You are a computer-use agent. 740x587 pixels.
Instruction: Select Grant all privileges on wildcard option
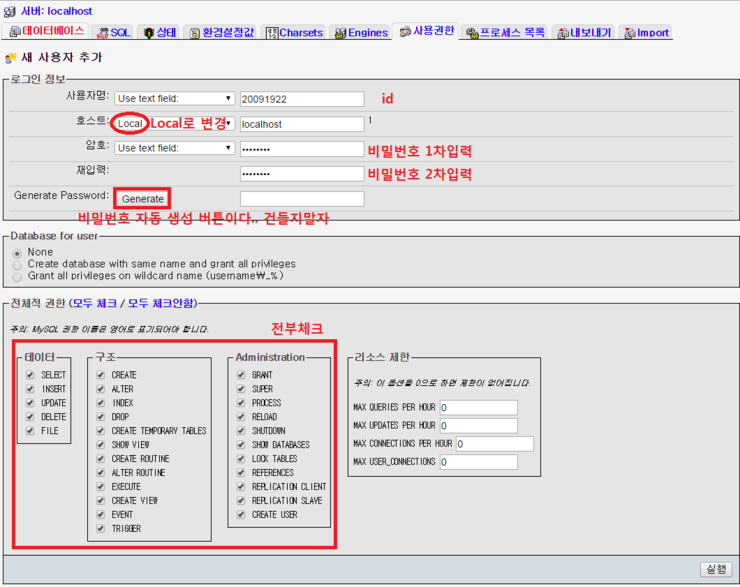point(17,277)
